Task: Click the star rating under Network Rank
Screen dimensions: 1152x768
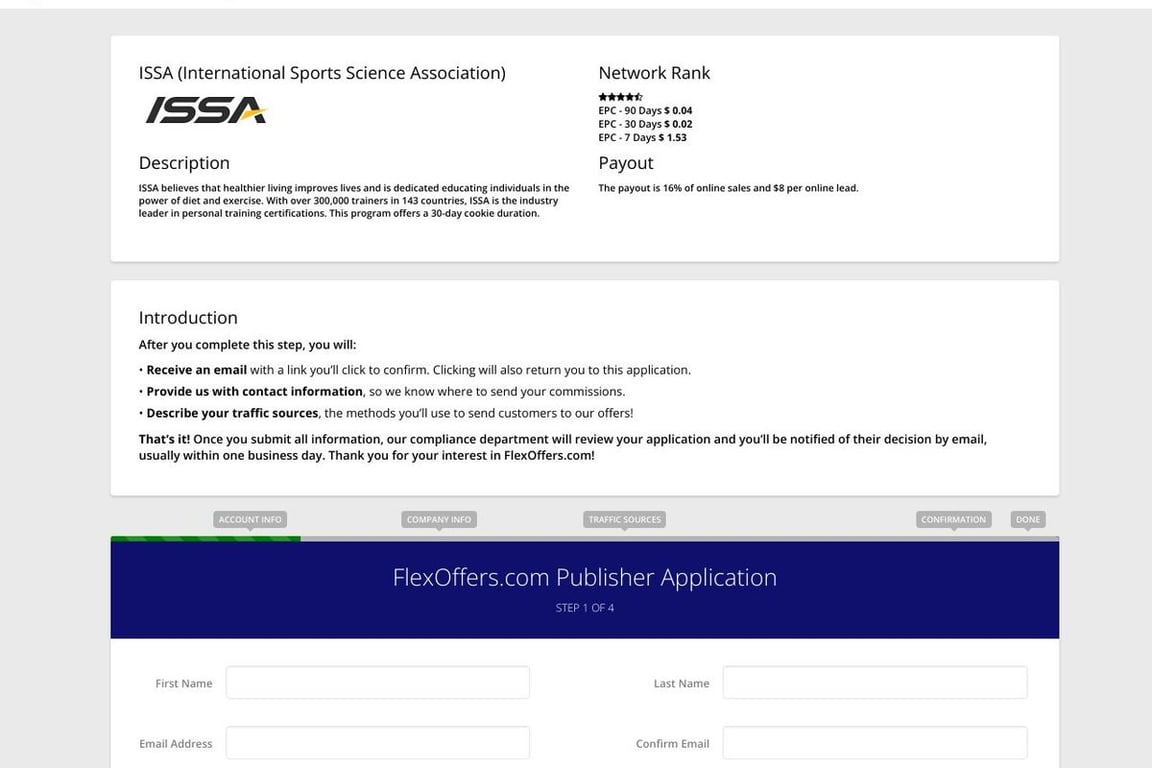Action: [x=618, y=96]
